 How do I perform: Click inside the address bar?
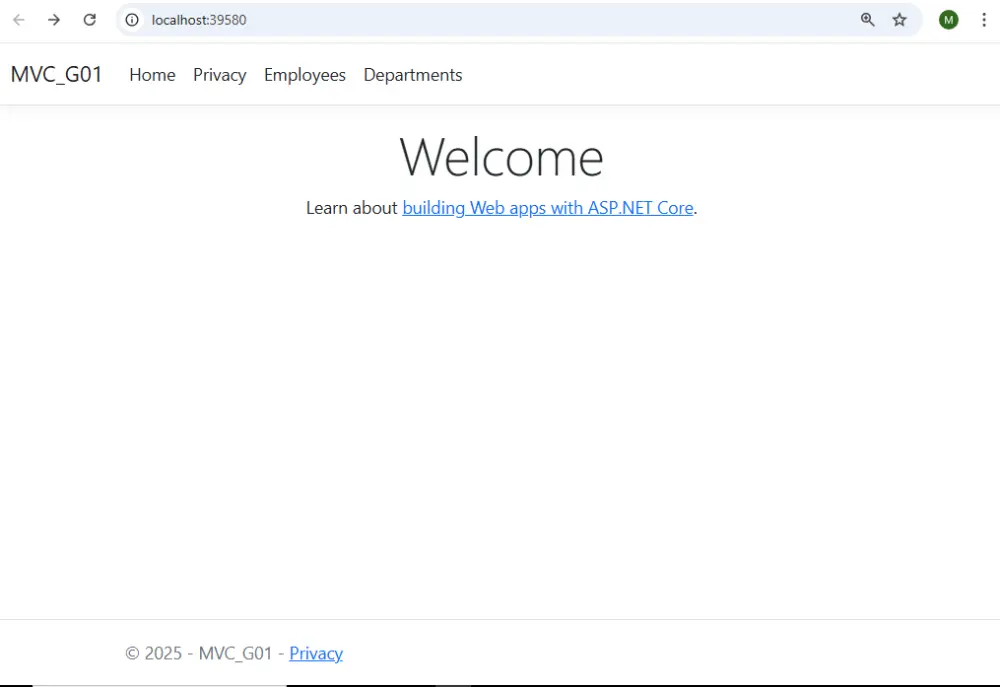(x=300, y=19)
